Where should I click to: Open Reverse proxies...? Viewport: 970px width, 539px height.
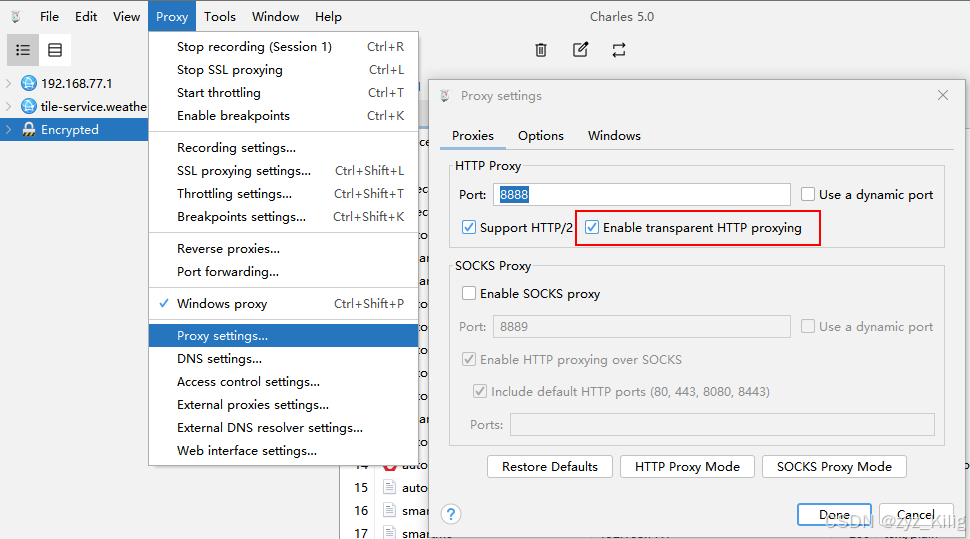pyautogui.click(x=283, y=249)
